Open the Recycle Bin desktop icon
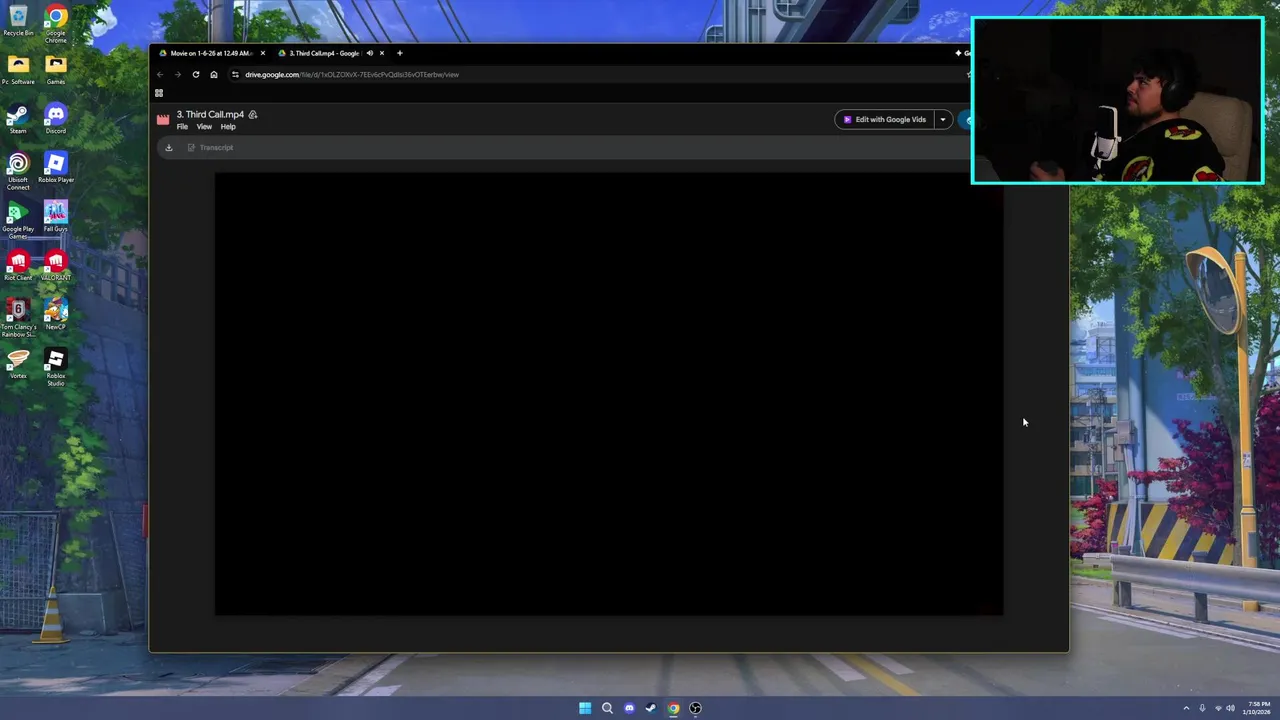 point(18,21)
